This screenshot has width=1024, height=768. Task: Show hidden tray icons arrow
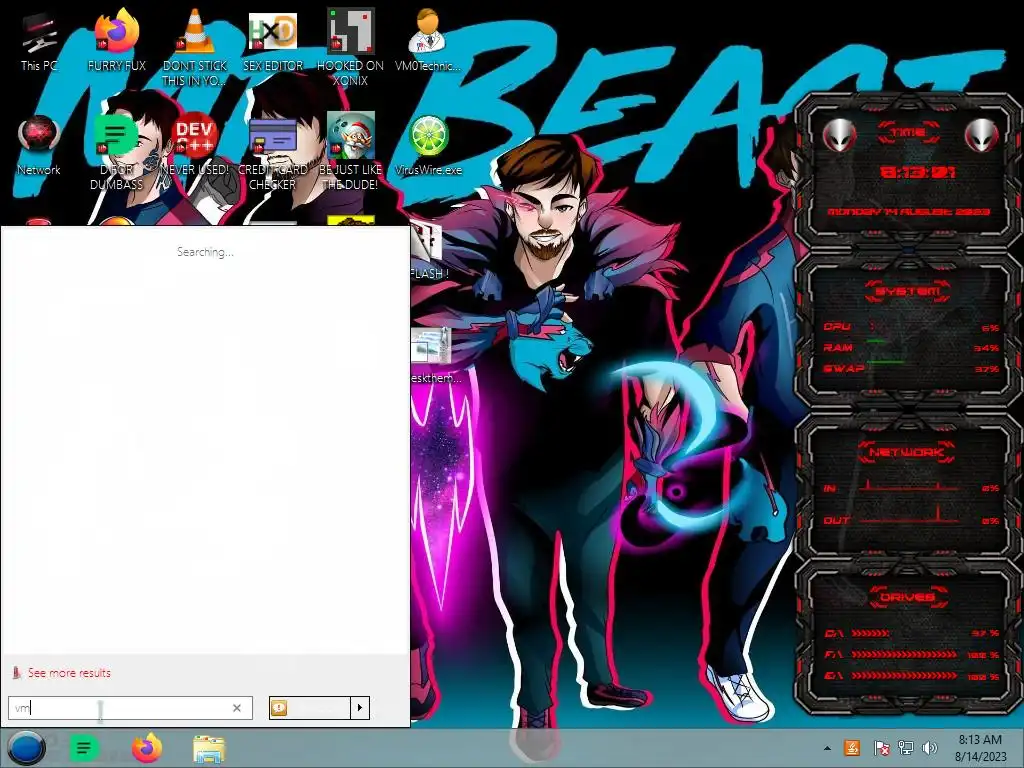[x=827, y=748]
